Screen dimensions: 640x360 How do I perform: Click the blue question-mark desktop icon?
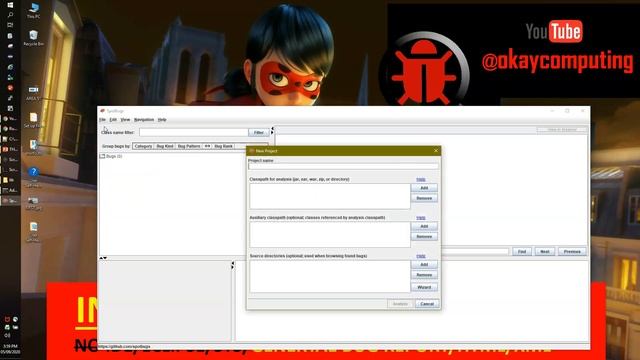pos(33,177)
